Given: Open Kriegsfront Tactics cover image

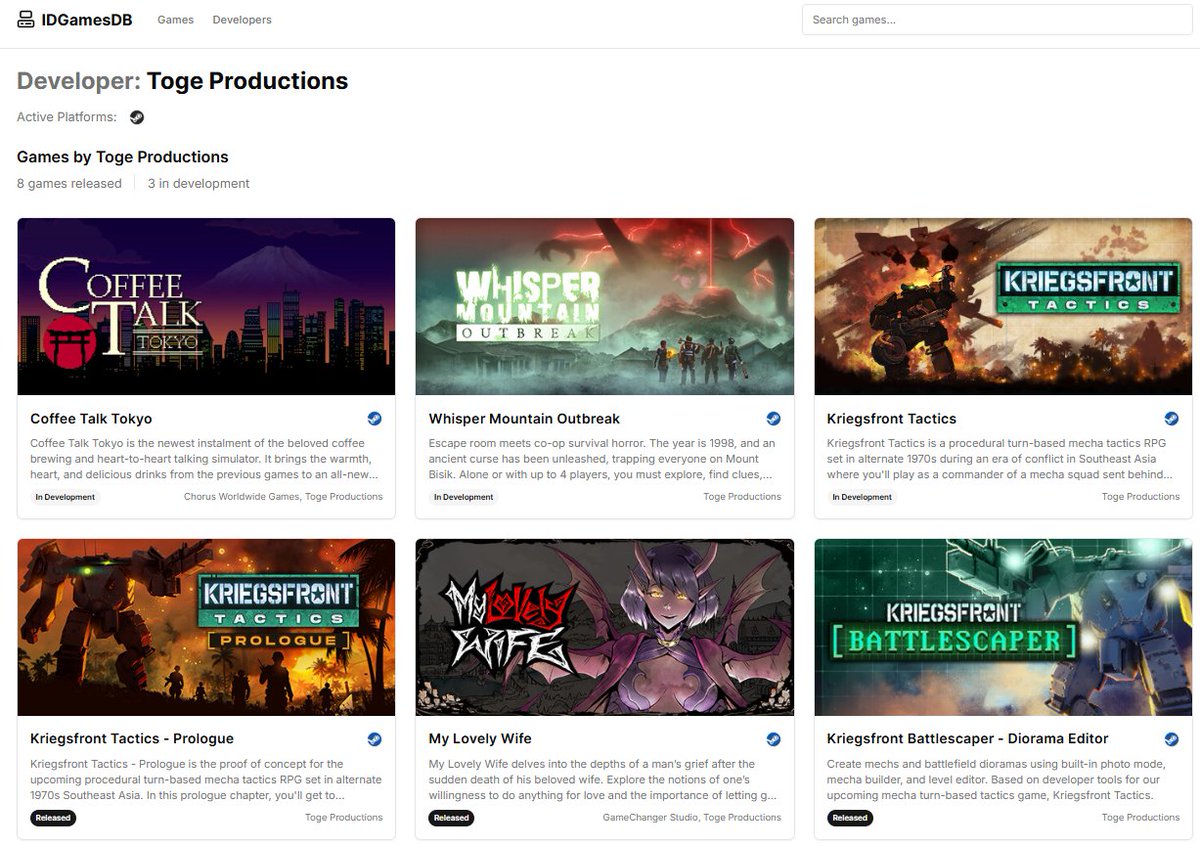Looking at the screenshot, I should [x=1003, y=307].
